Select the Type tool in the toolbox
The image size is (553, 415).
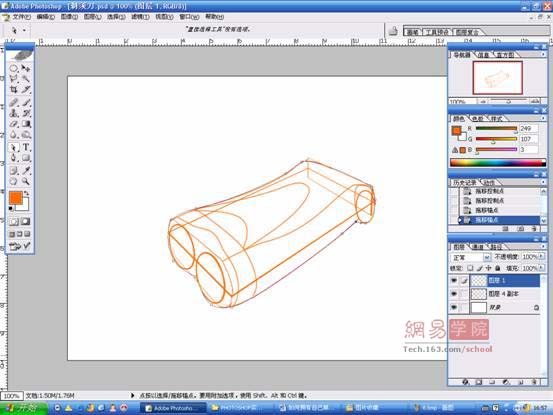click(x=26, y=147)
